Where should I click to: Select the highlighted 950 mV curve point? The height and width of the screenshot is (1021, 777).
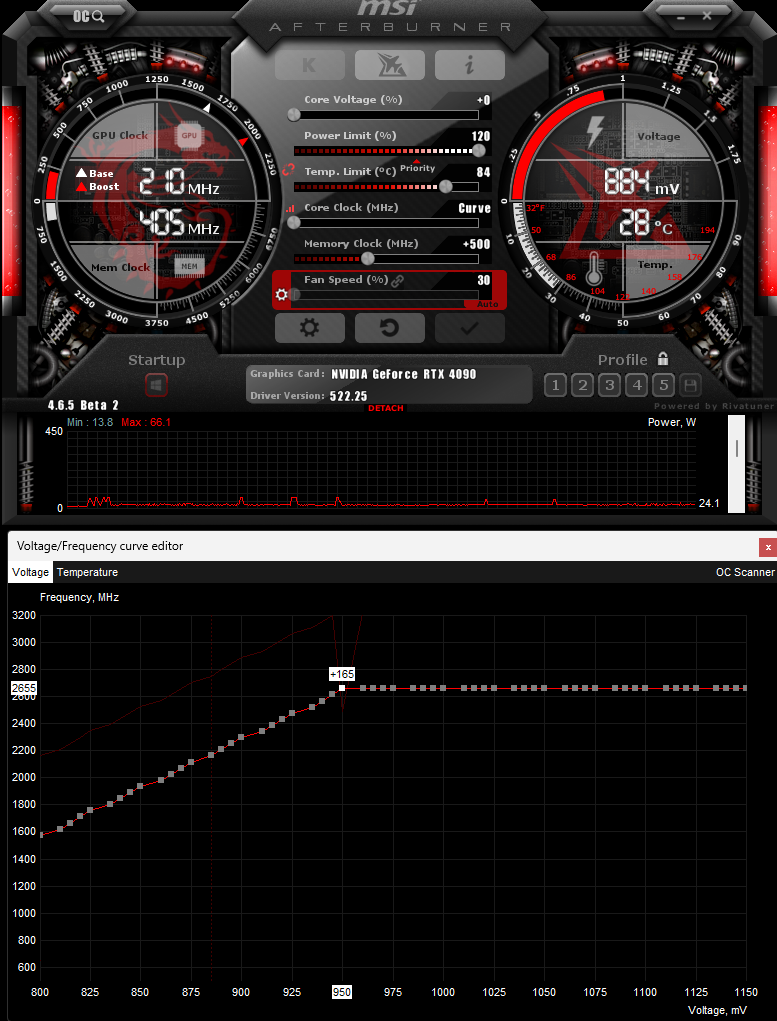(342, 688)
